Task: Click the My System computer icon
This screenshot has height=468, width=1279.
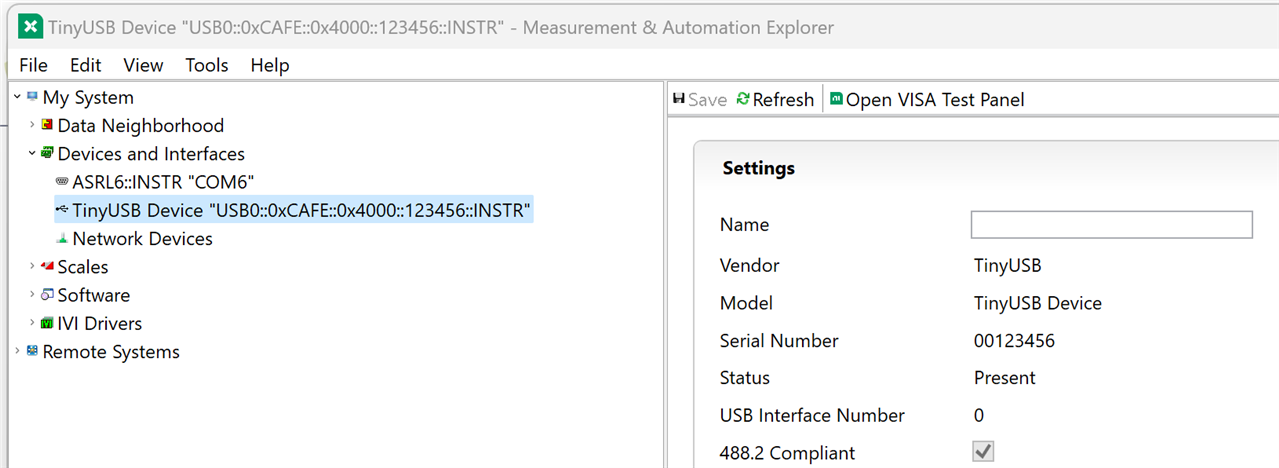Action: click(x=33, y=98)
